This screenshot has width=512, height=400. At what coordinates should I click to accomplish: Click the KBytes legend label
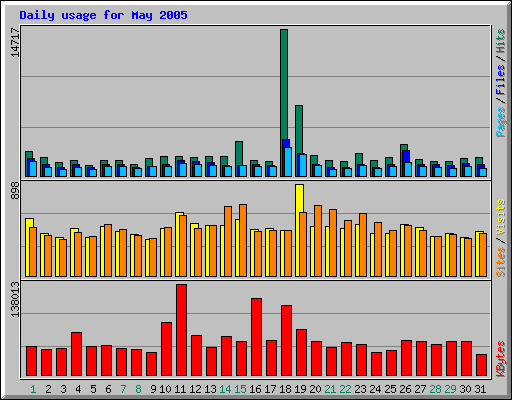[x=501, y=359]
